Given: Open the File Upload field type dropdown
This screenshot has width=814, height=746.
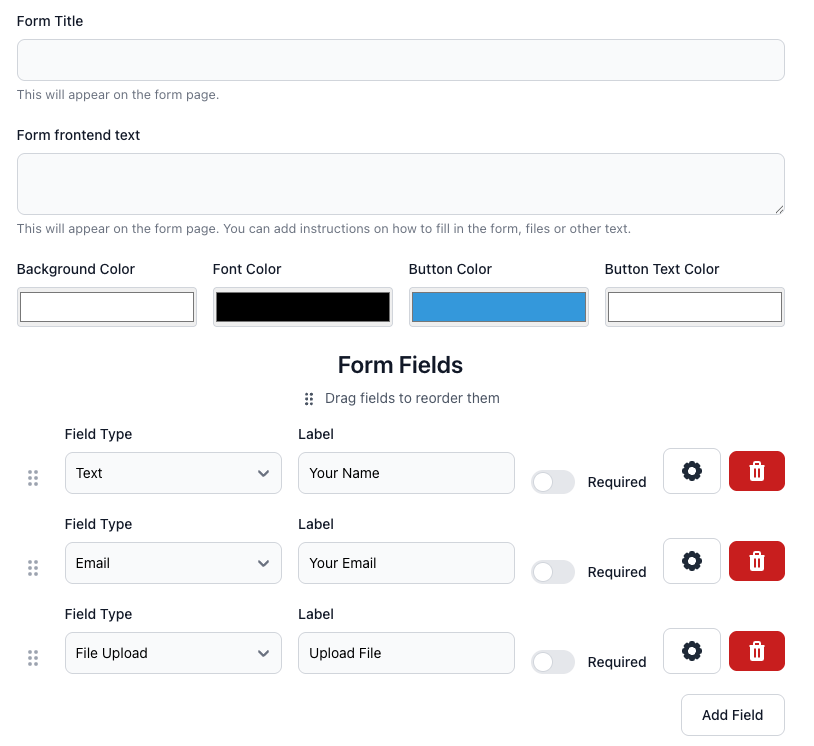Looking at the screenshot, I should [x=173, y=653].
